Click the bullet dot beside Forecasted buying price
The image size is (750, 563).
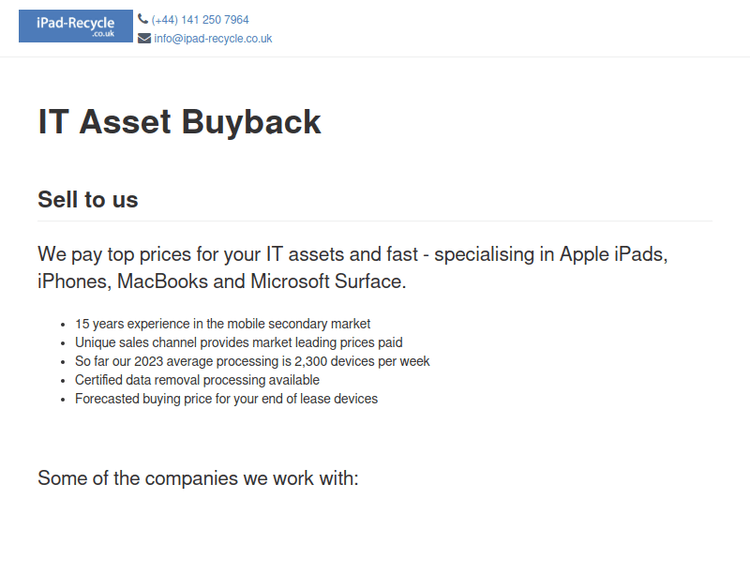(64, 400)
